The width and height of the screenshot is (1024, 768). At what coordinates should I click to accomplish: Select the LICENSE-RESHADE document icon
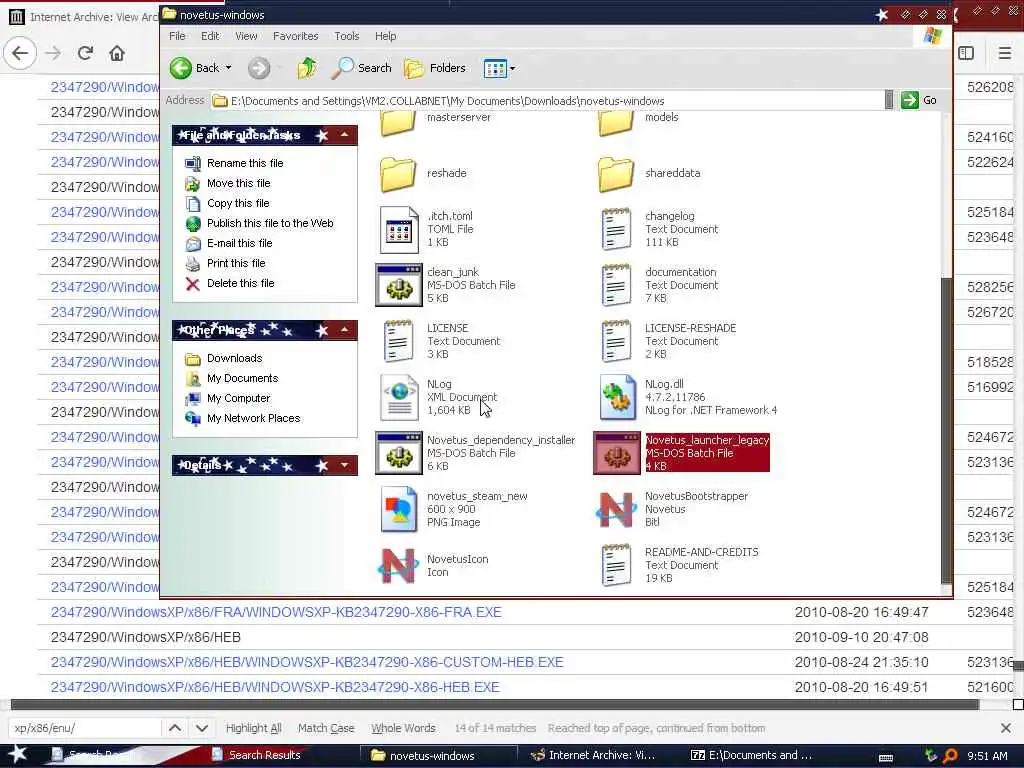click(x=616, y=341)
